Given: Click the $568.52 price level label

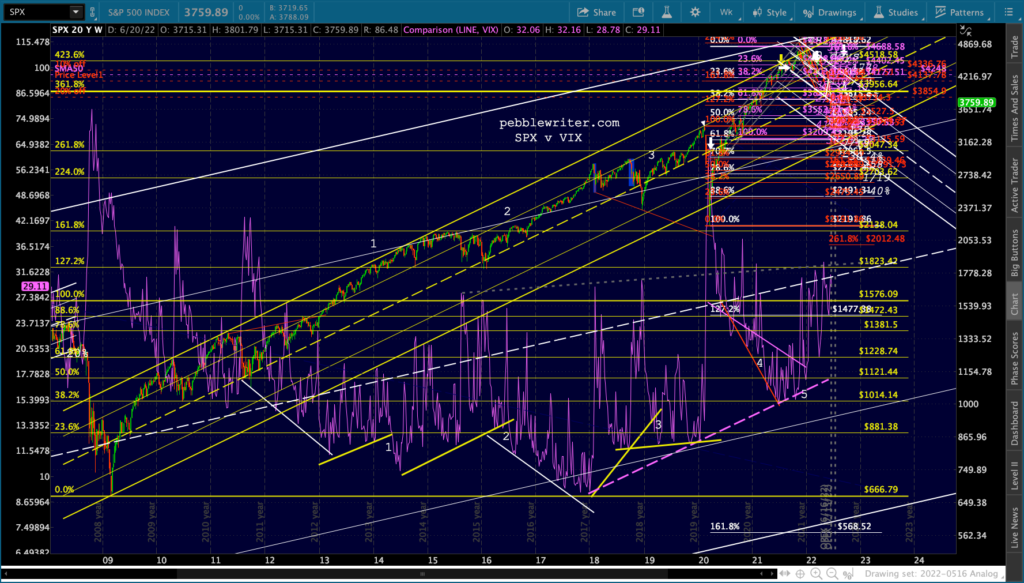Looking at the screenshot, I should coord(854,526).
